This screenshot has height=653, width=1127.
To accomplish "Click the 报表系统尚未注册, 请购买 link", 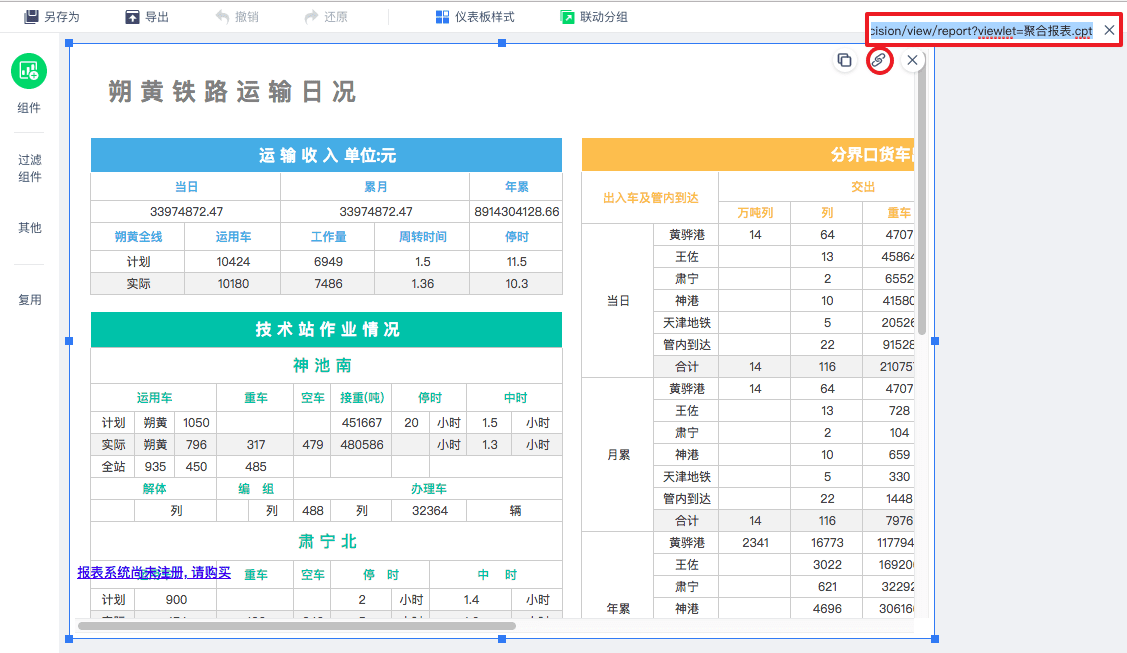I will [x=154, y=573].
